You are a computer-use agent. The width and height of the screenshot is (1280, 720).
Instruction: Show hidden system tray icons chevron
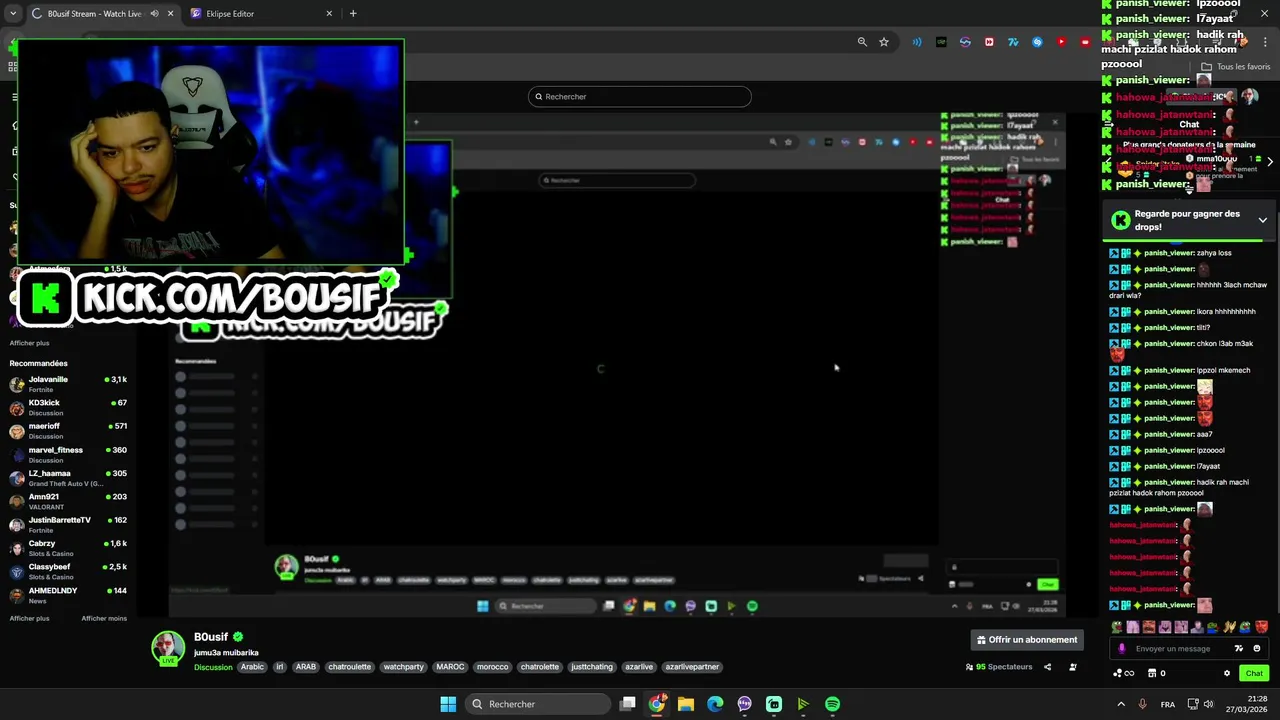pyautogui.click(x=1121, y=705)
